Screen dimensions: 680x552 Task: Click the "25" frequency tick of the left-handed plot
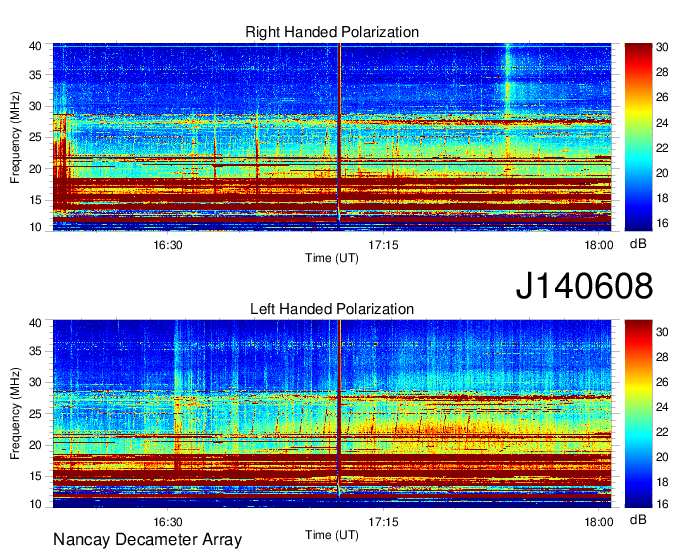click(35, 414)
